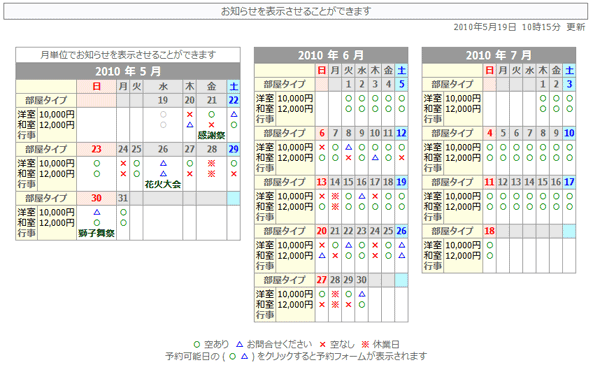Click date 19 in June calendar

[x=401, y=182]
